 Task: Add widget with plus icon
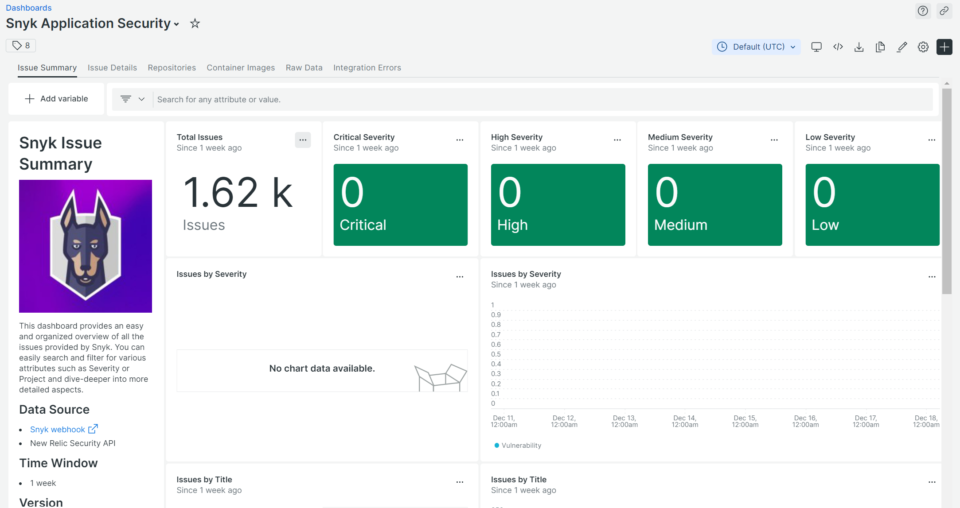944,47
